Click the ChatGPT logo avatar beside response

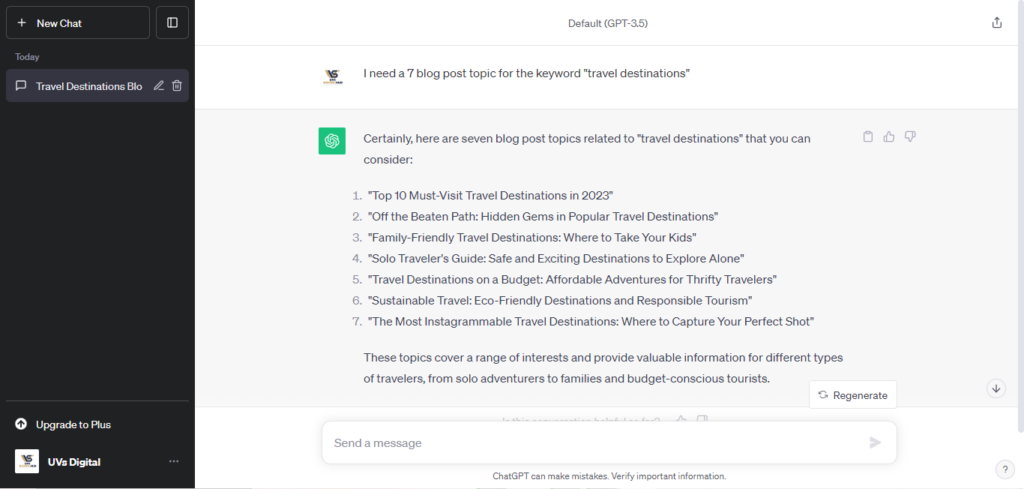coord(332,141)
